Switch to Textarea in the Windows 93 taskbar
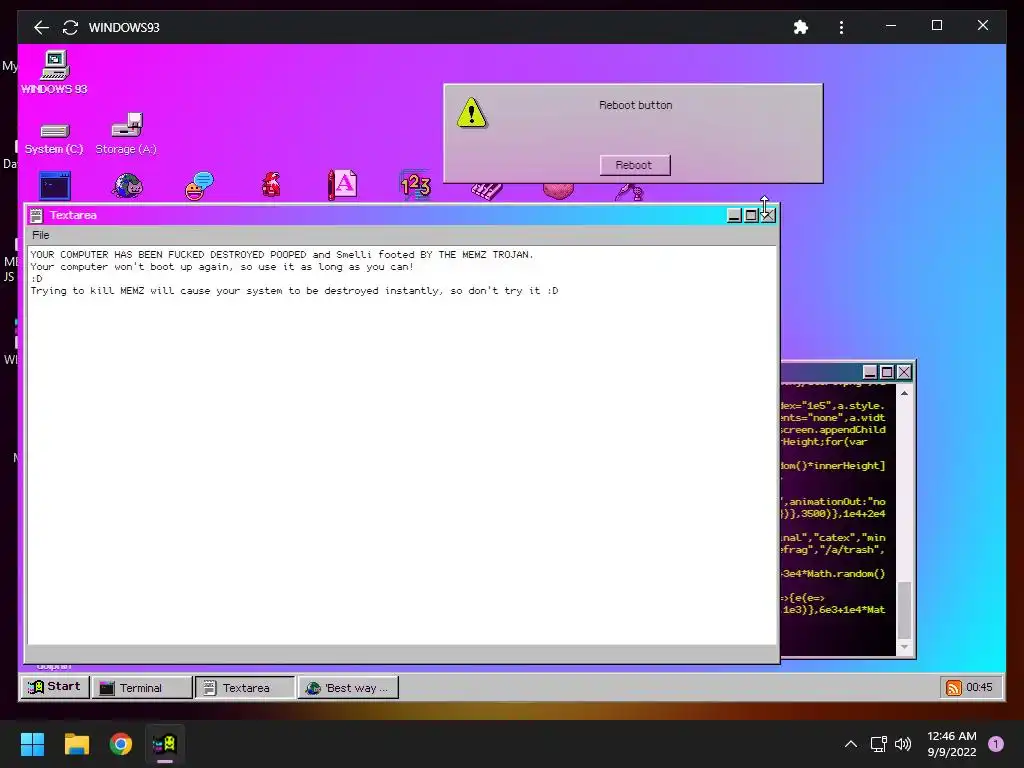 [x=245, y=688]
